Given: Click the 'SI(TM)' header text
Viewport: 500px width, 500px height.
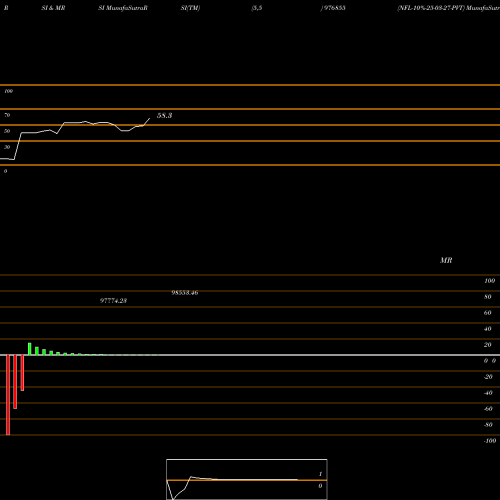Looking at the screenshot, I should point(190,8).
